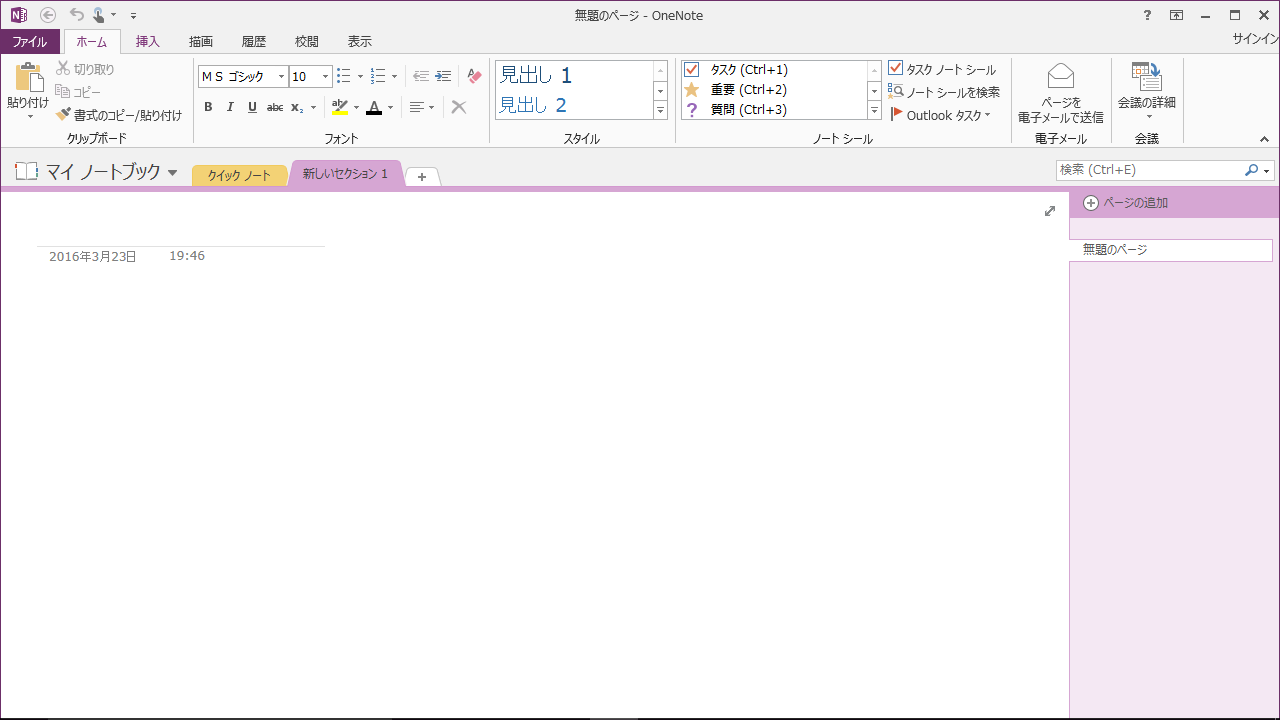This screenshot has width=1280, height=720.
Task: Open bullet list style dropdown arrow
Action: pos(360,76)
